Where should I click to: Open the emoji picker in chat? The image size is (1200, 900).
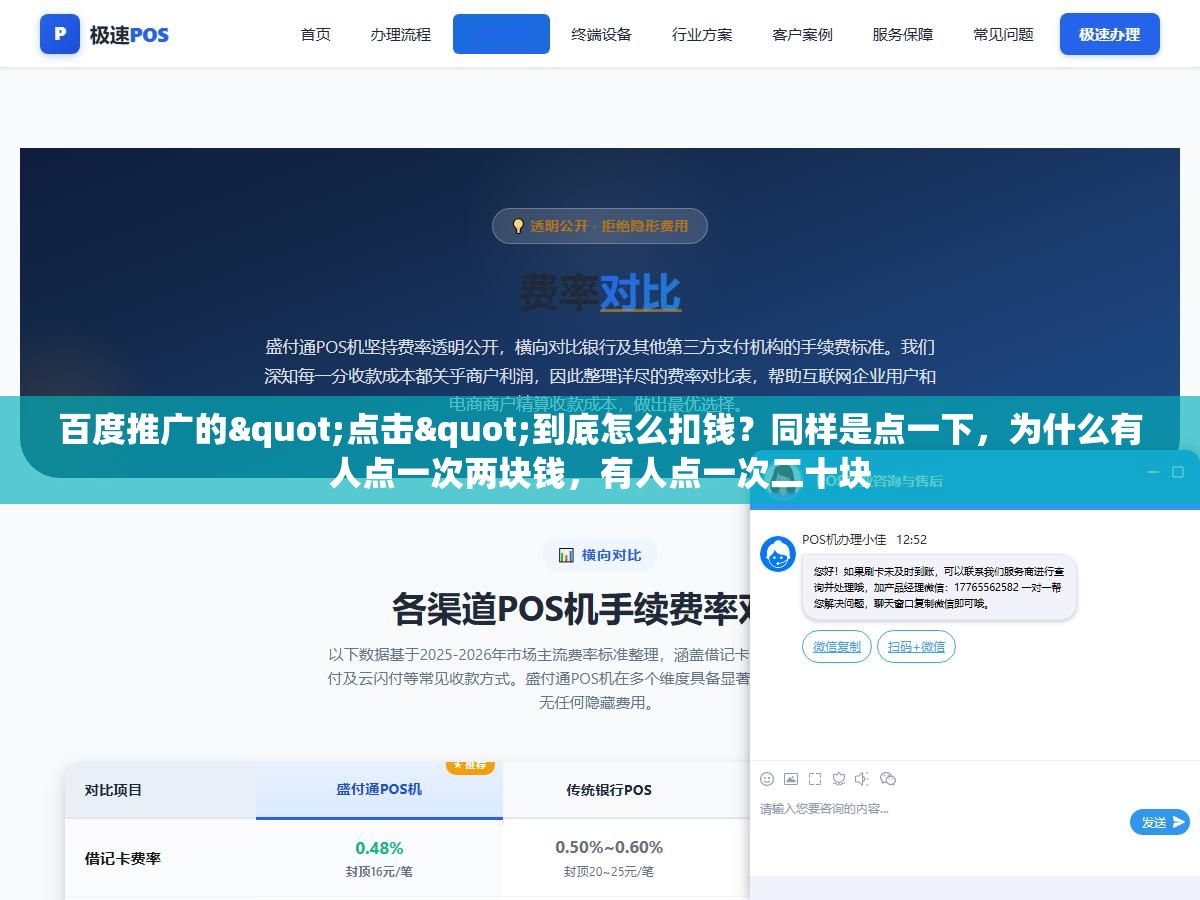point(767,779)
